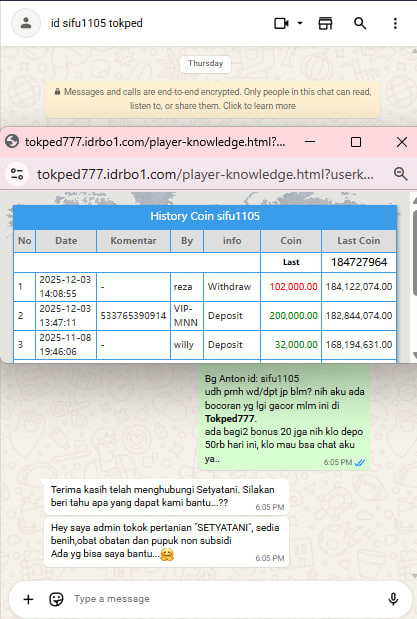This screenshot has height=619, width=417.
Task: Click the chat name id sifu1105 tokped
Action: tap(97, 23)
